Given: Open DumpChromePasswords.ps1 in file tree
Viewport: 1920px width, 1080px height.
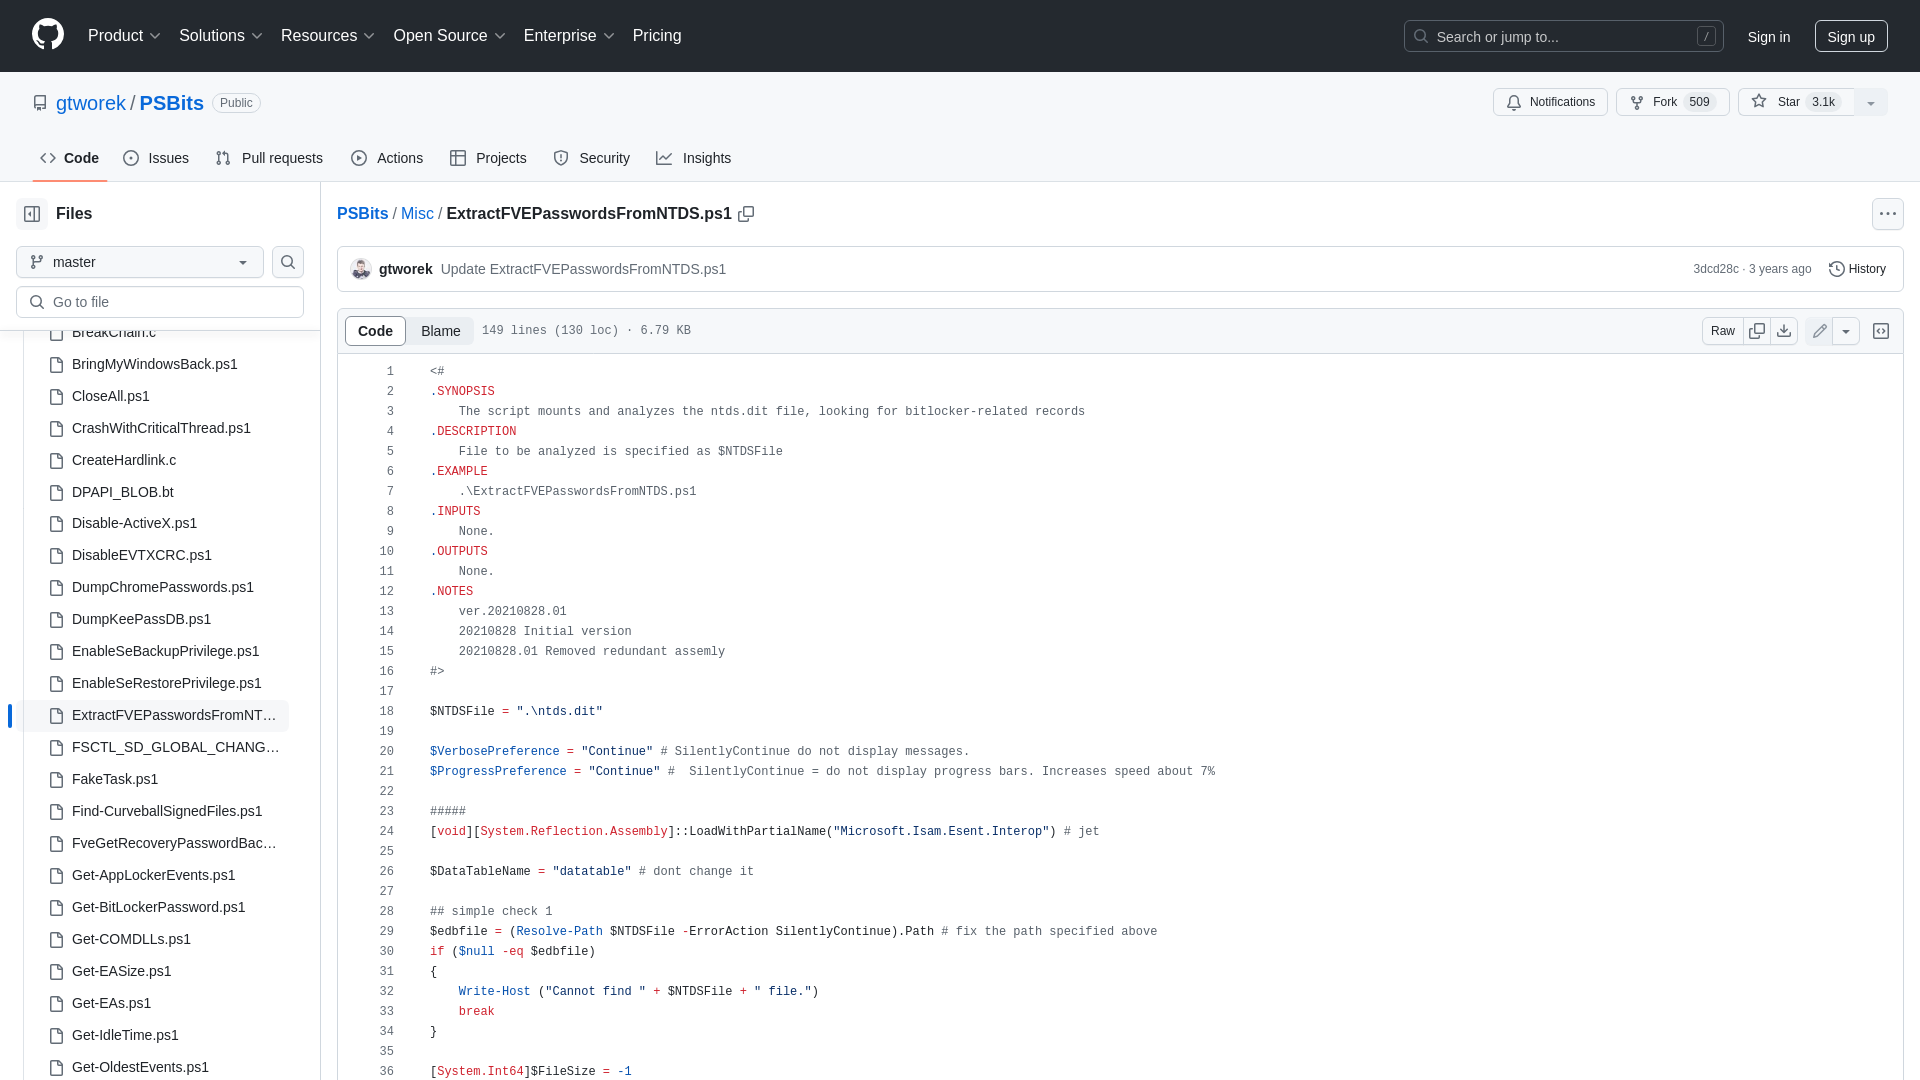Looking at the screenshot, I should [x=163, y=587].
